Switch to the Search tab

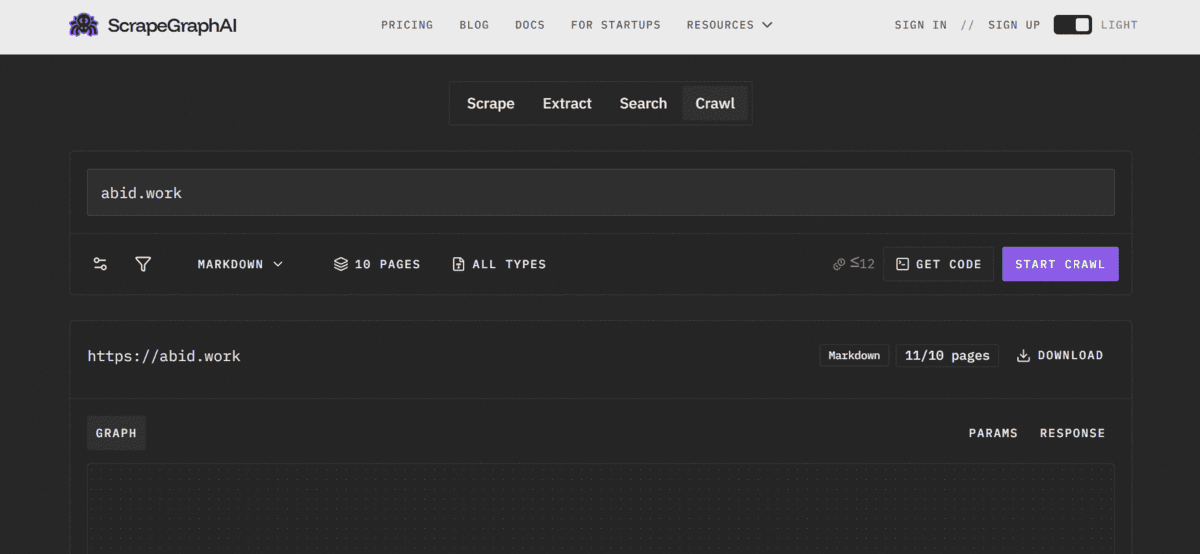pos(643,103)
